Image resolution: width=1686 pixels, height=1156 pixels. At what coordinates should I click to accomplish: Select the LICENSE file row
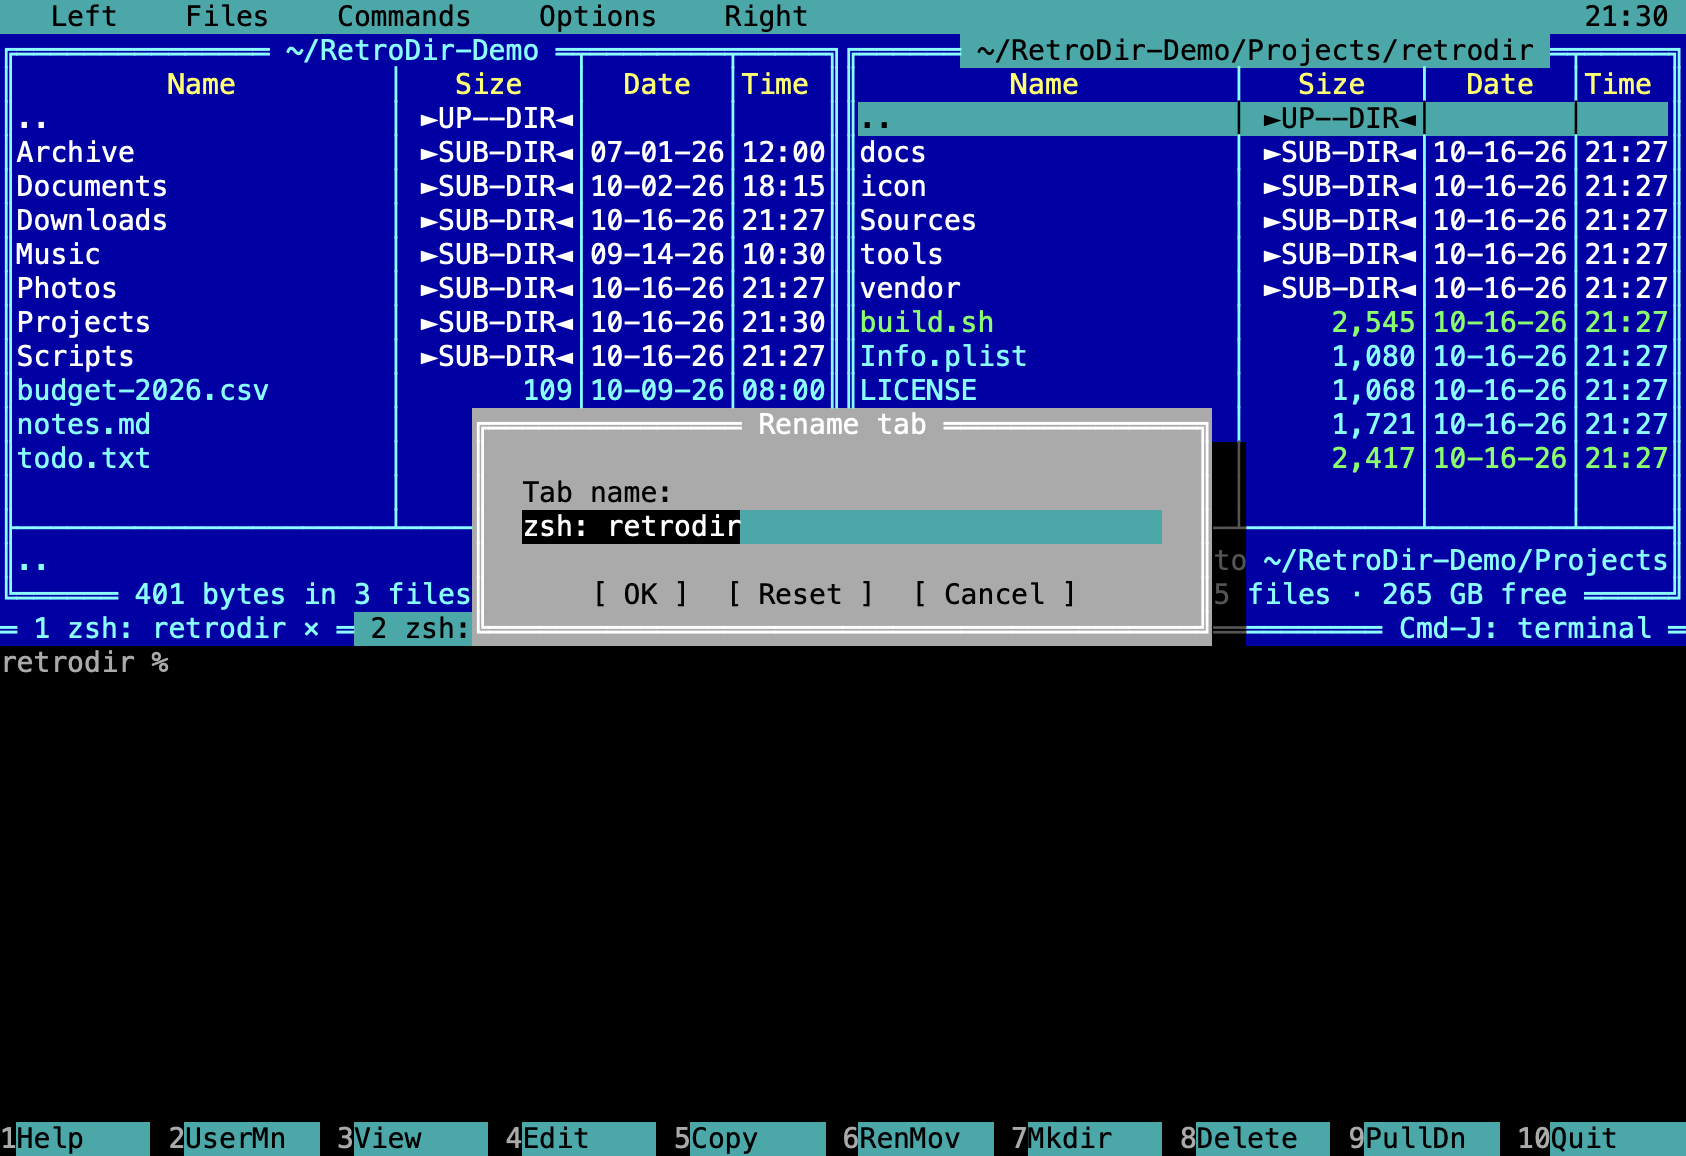pos(1264,391)
